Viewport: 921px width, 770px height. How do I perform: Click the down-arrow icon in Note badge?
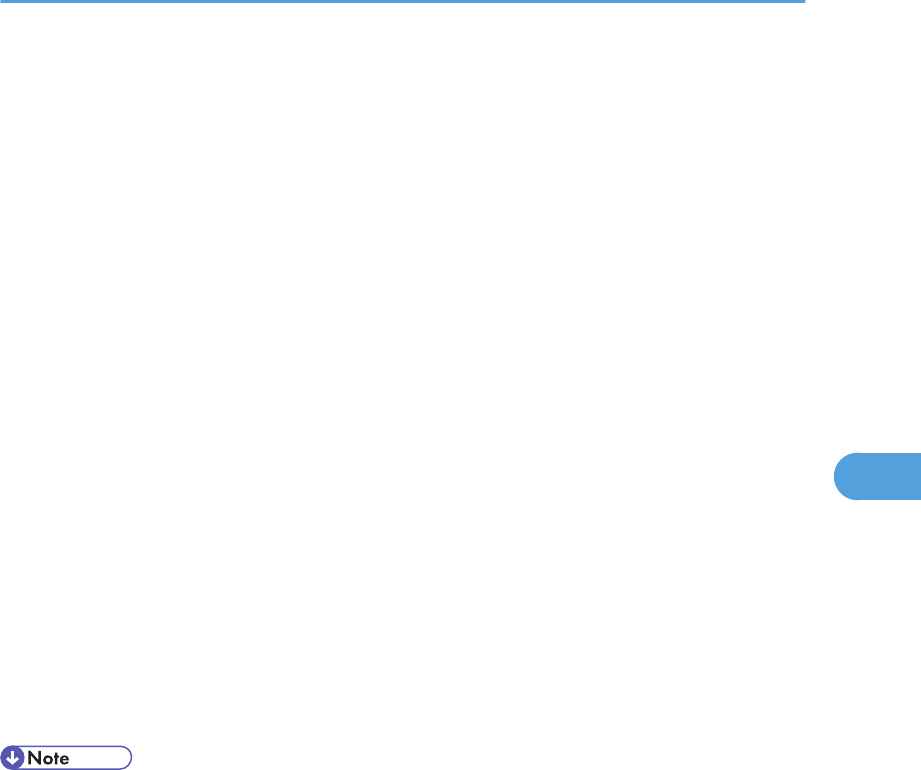coord(12,758)
